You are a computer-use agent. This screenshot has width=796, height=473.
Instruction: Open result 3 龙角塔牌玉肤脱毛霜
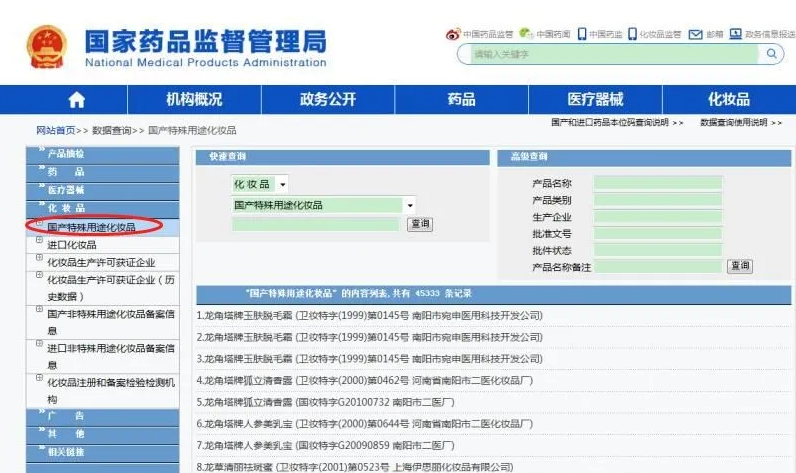point(370,359)
